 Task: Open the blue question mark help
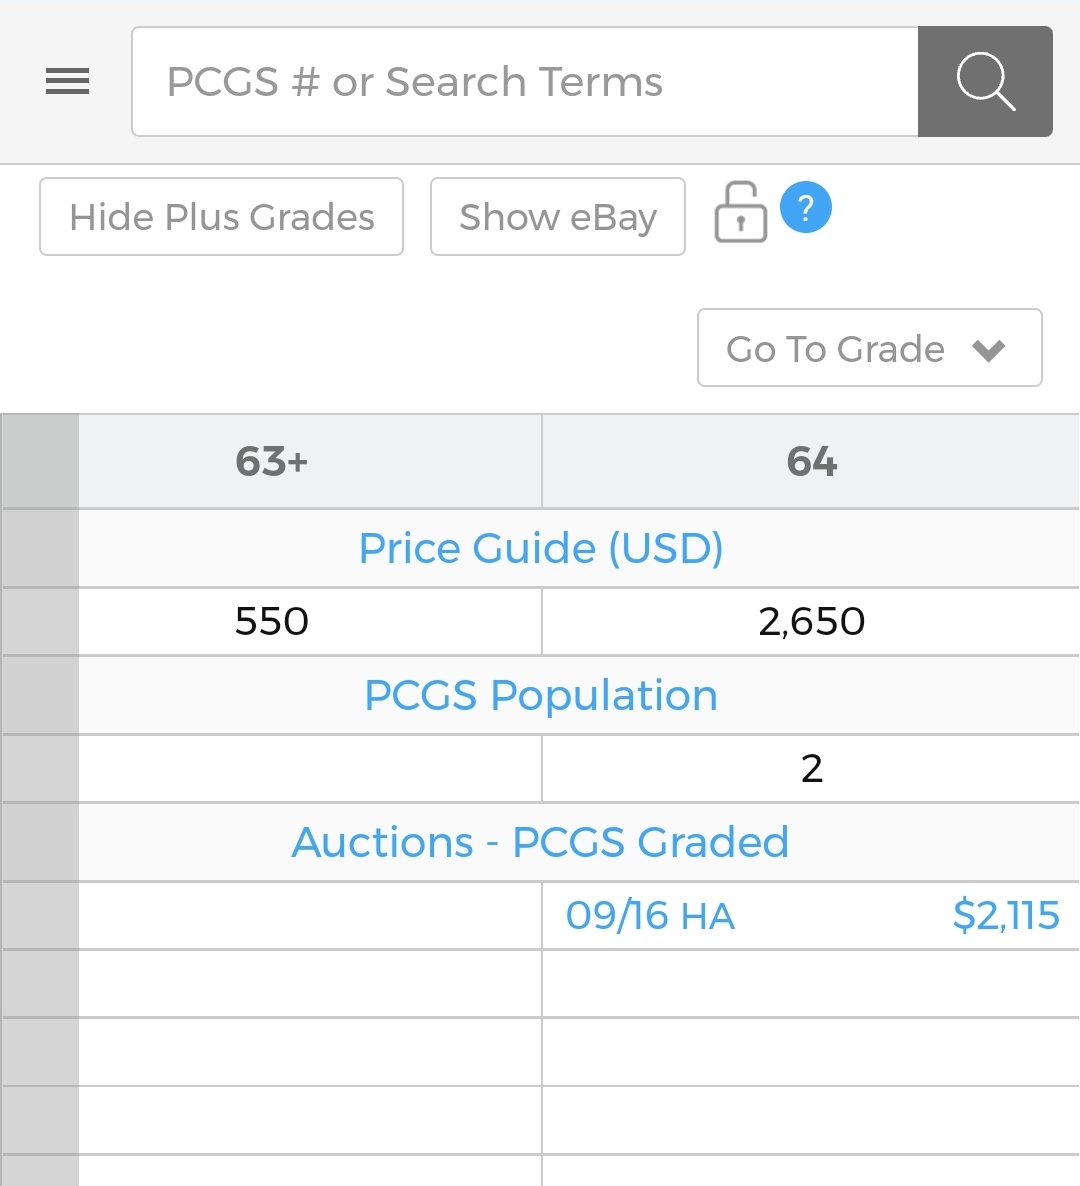tap(805, 207)
